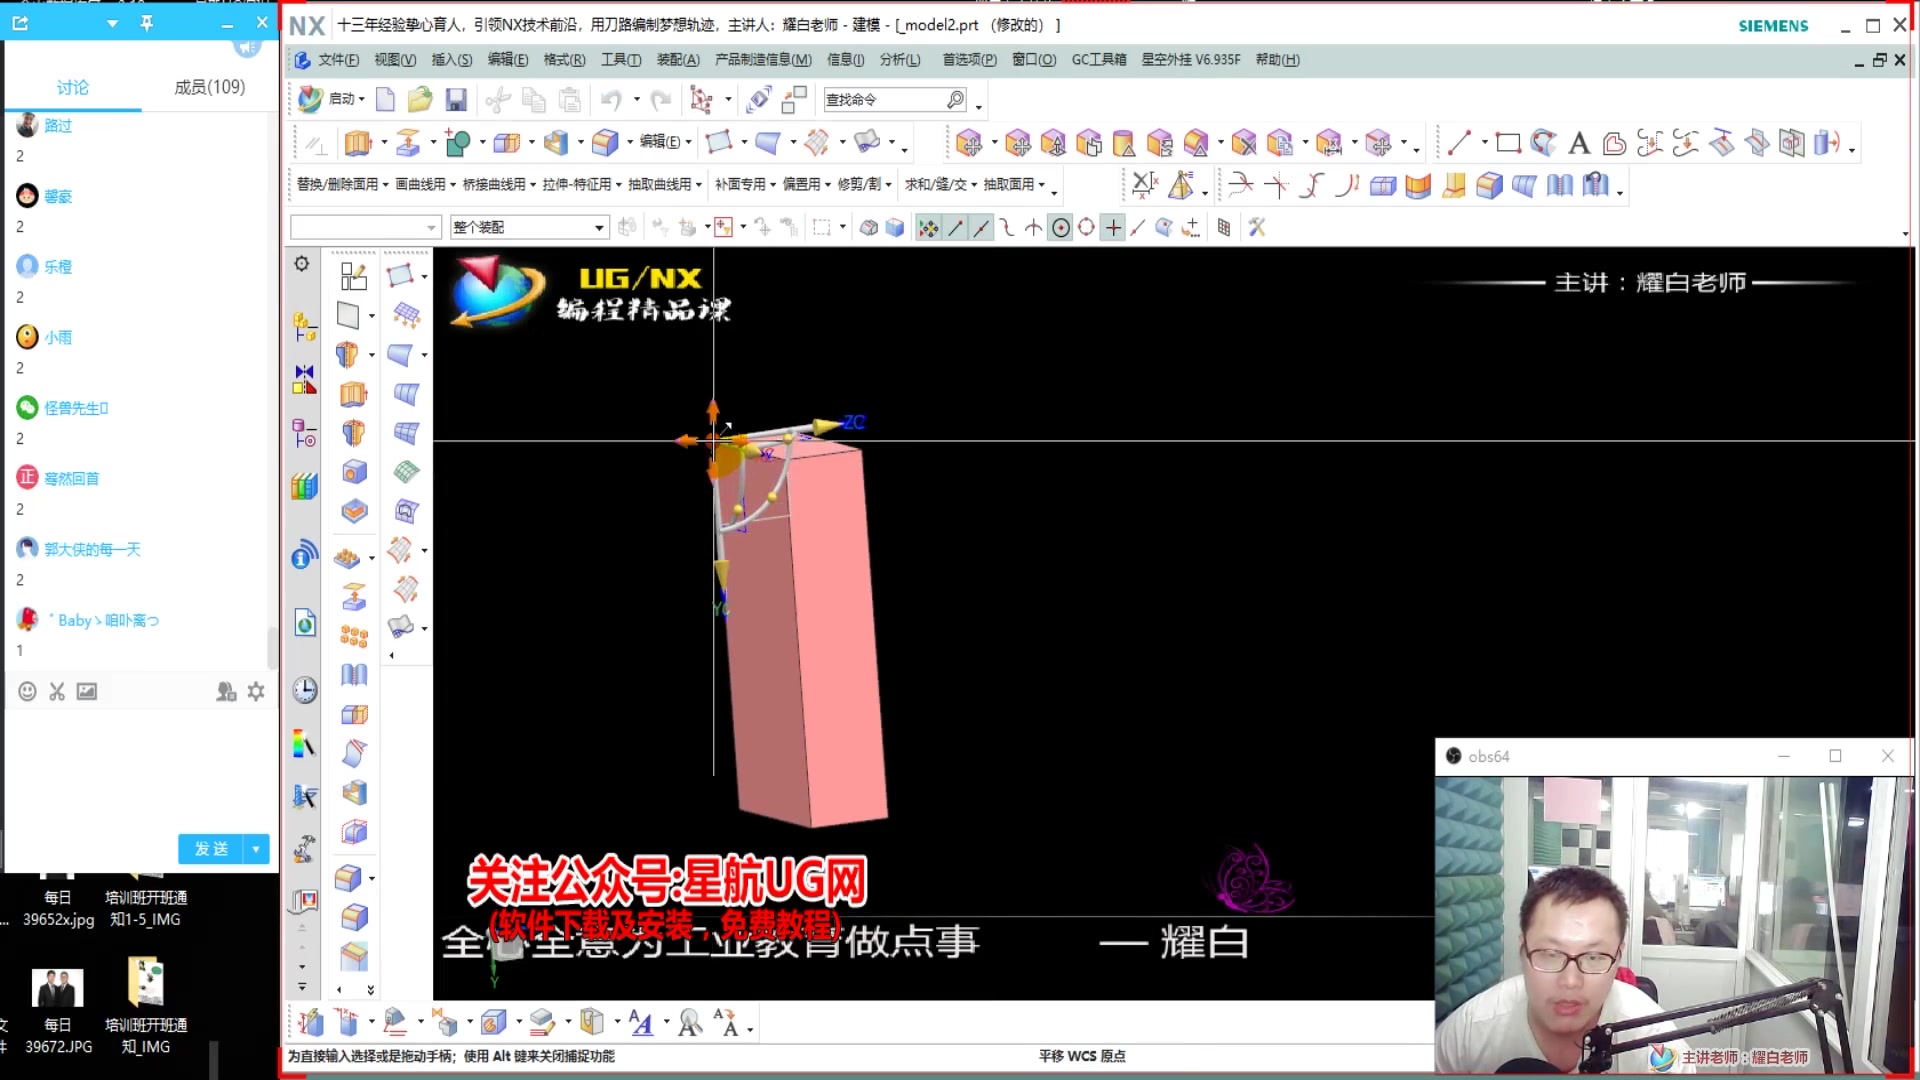Viewport: 1920px width, 1080px height.
Task: Click the clock History icon in sidebar
Action: [x=304, y=690]
